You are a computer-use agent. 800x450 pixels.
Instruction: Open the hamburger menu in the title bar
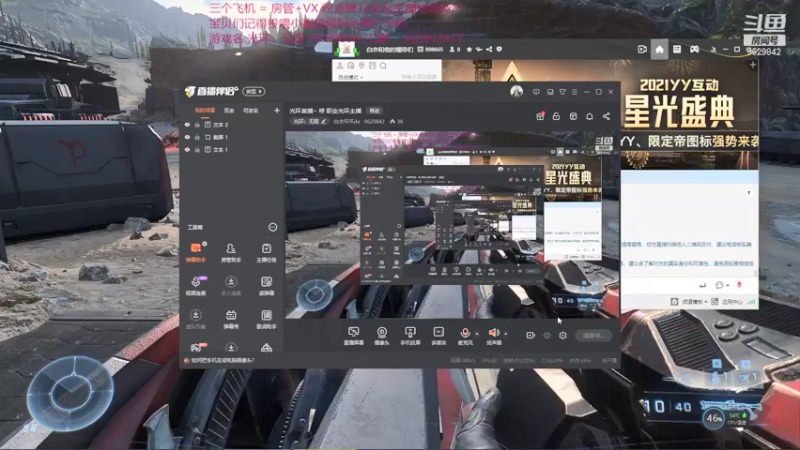tap(574, 92)
